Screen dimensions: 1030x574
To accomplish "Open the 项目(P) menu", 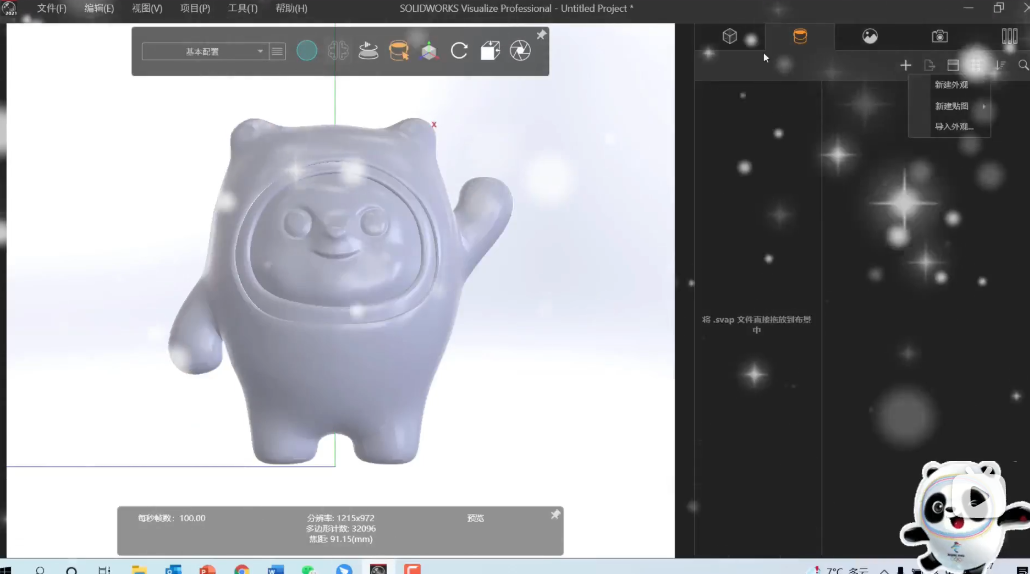I will point(195,9).
